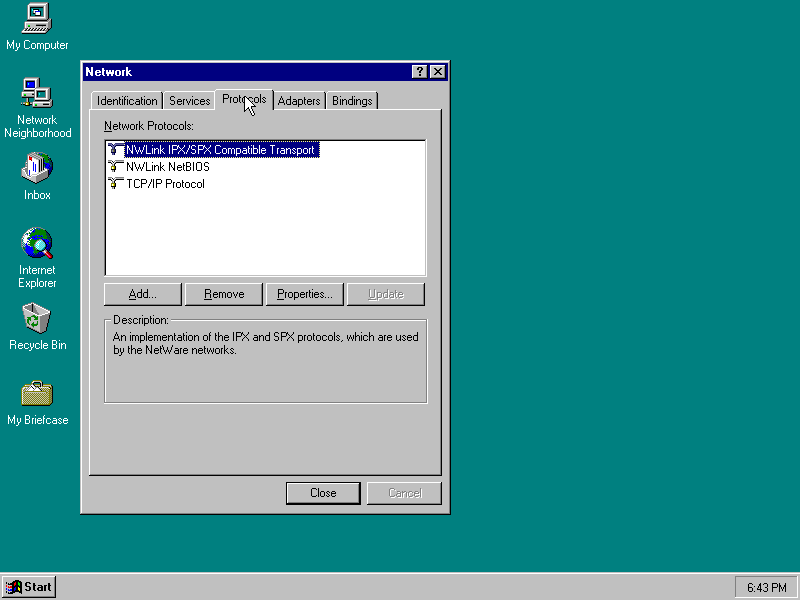Click the NWLink NetBIOS protocol icon
Screen dimensions: 800x600
point(116,166)
